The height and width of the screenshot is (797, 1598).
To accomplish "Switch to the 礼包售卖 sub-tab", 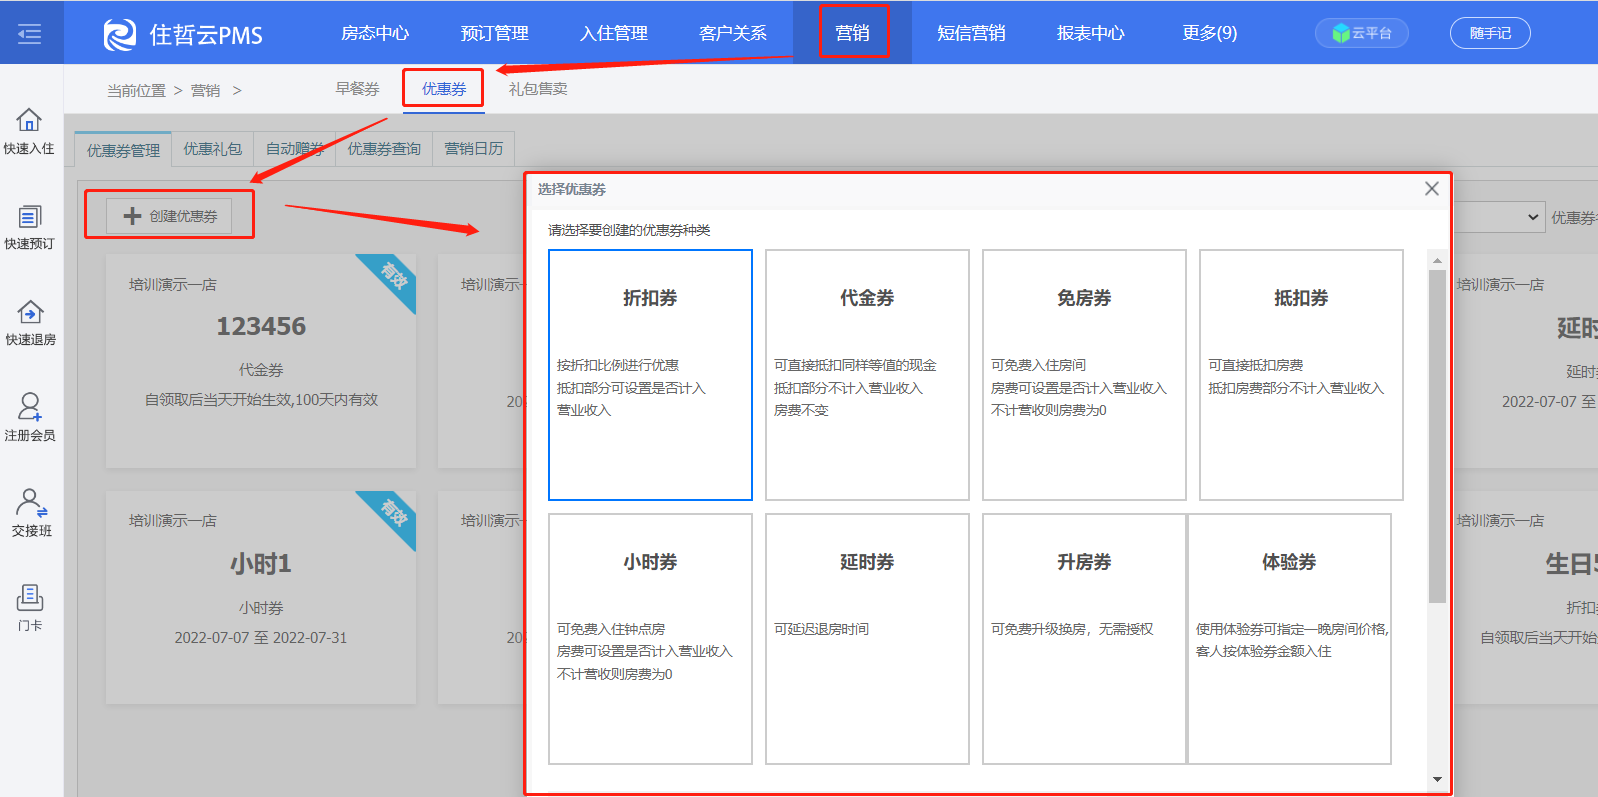I will coord(538,88).
